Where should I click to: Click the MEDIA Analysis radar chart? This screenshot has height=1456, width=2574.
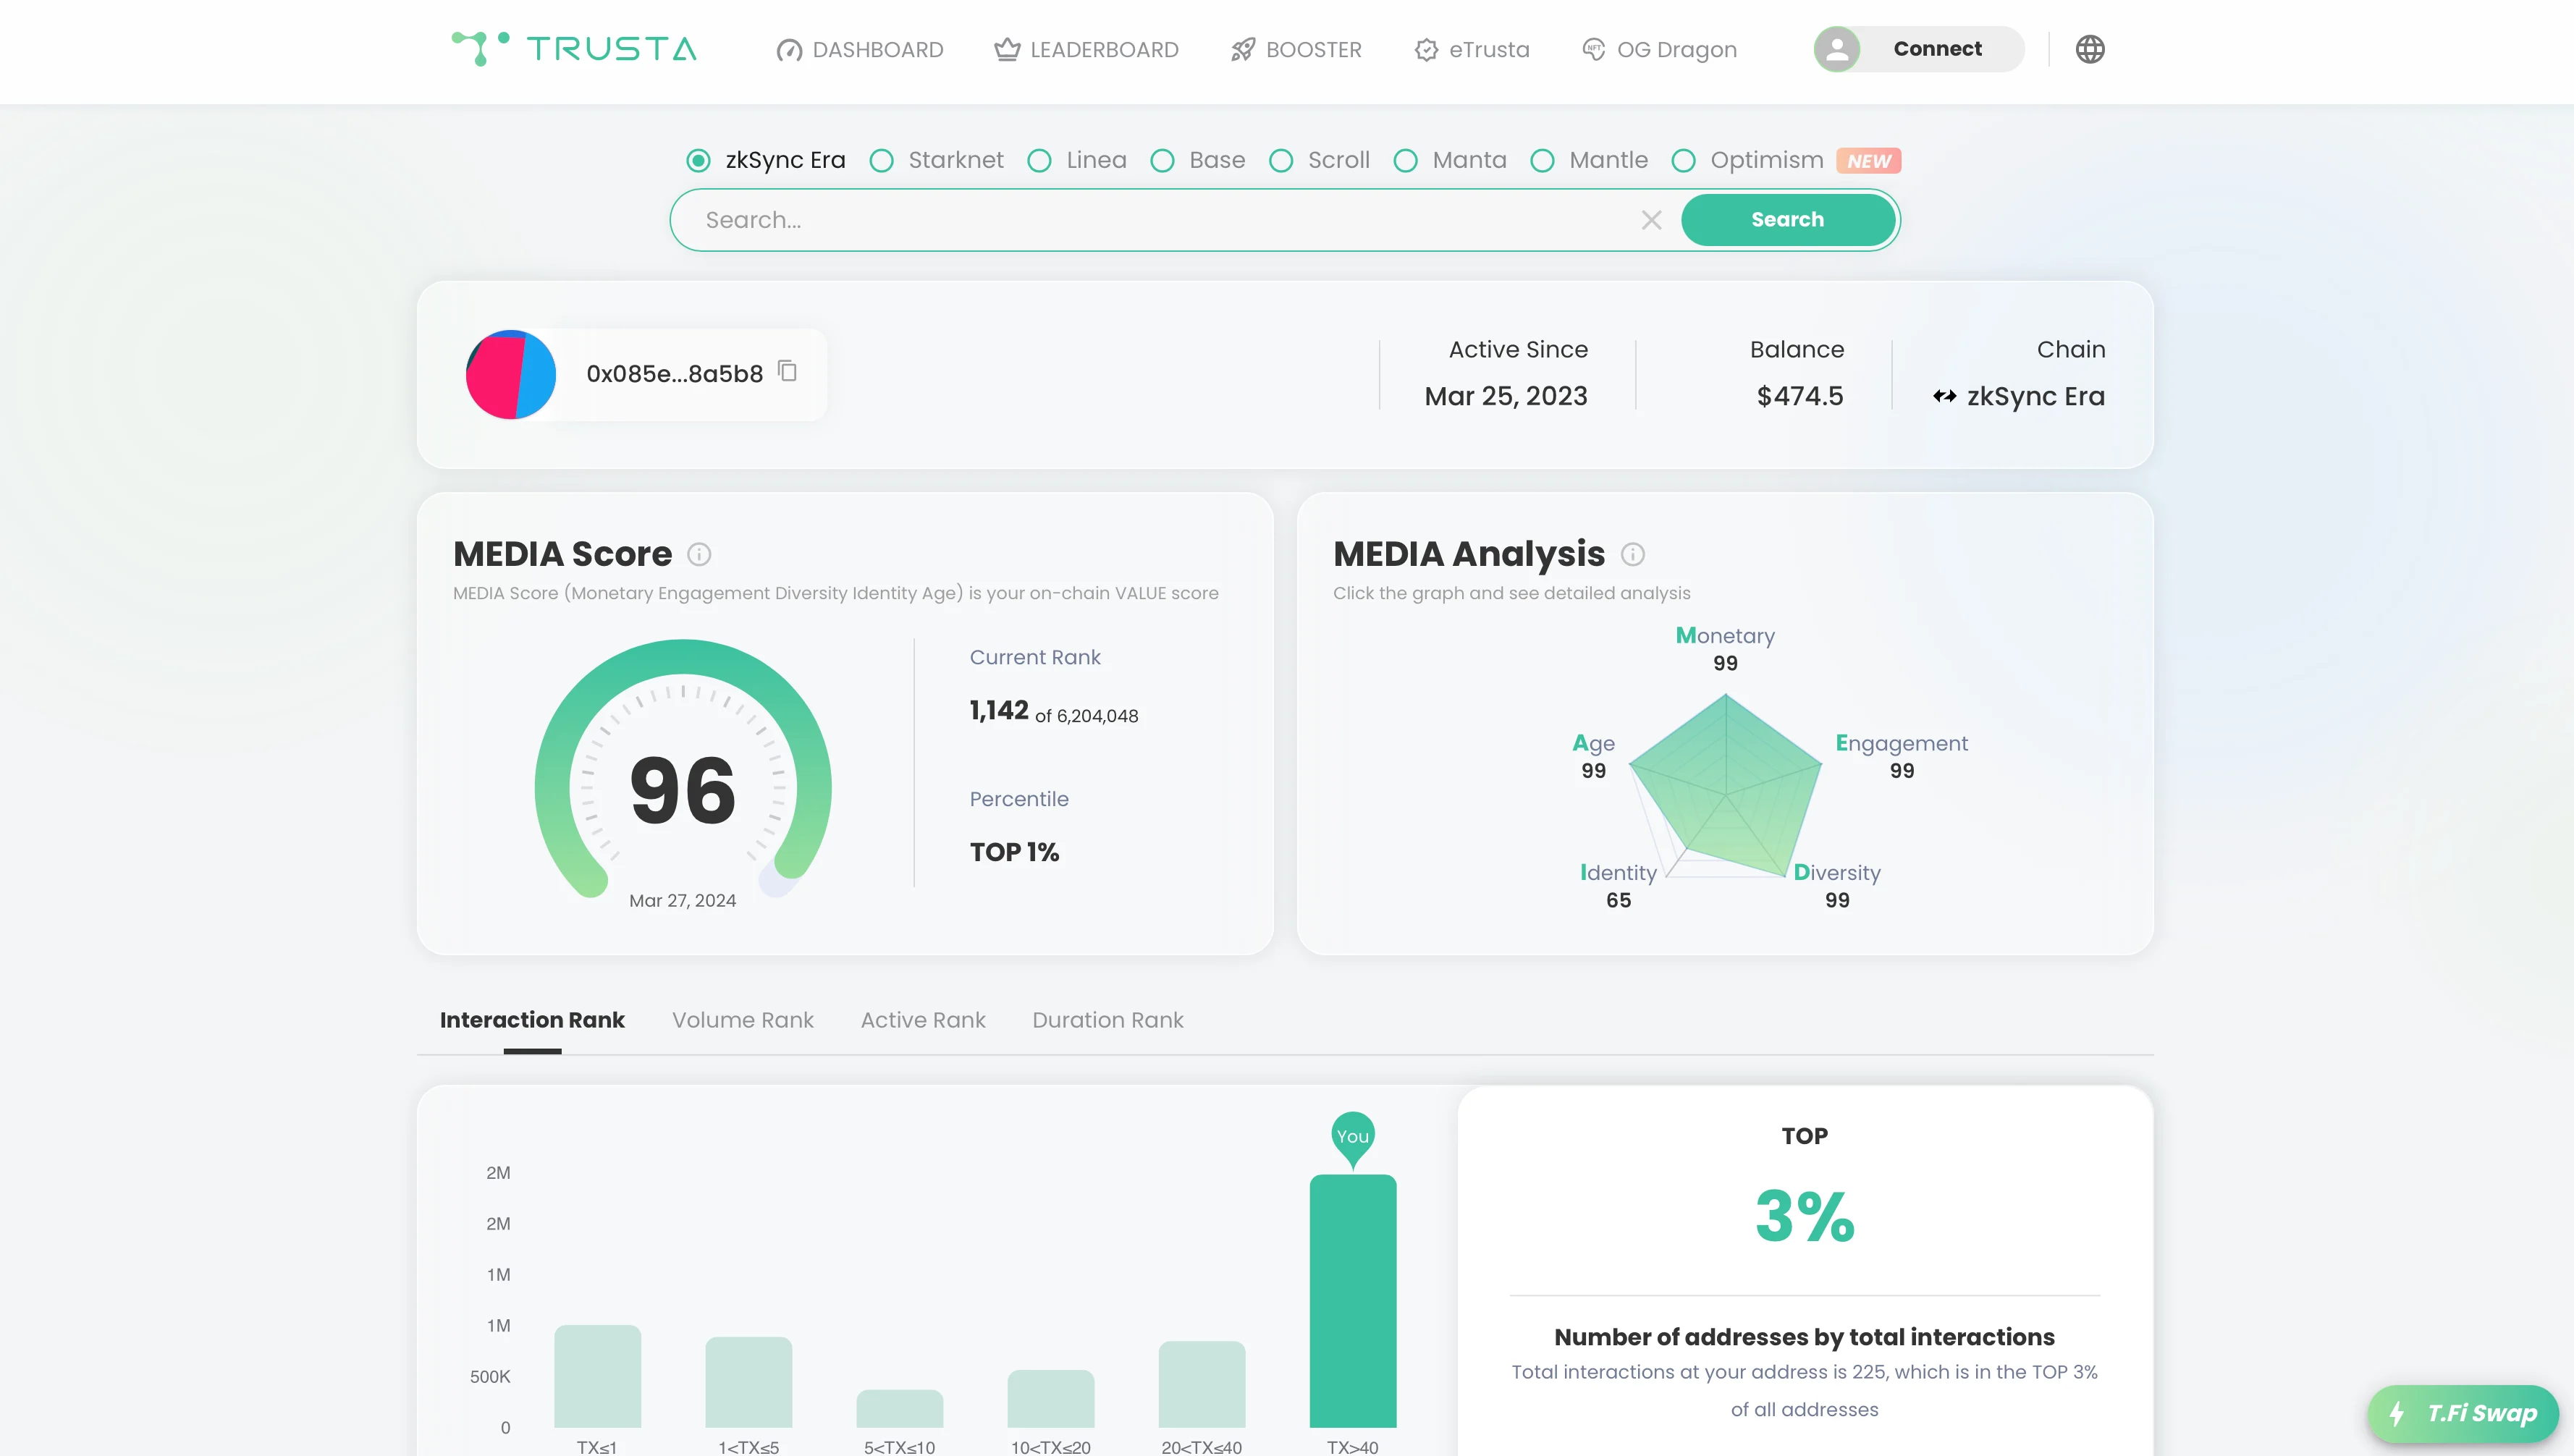(x=1724, y=785)
